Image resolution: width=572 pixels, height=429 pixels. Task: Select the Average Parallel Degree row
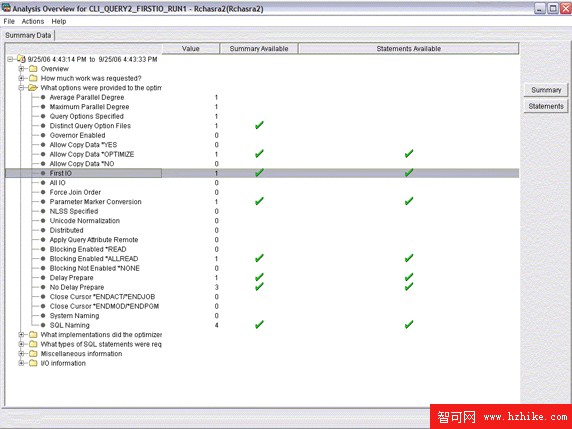[262, 97]
